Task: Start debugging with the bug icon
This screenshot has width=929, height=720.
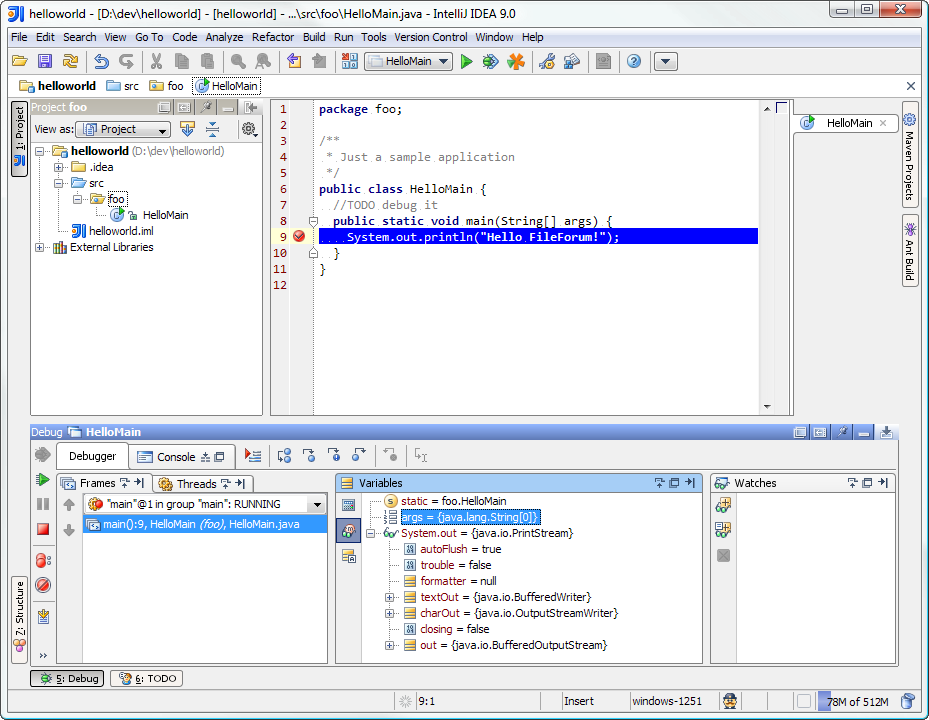Action: click(491, 61)
